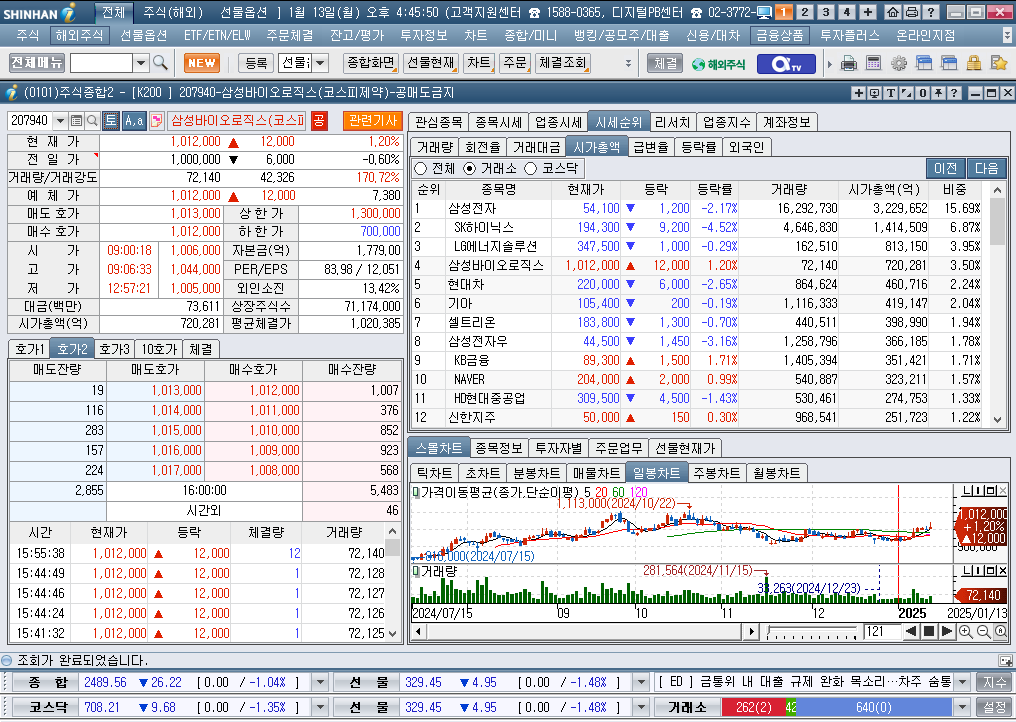Click the A,a font size icon
This screenshot has height=722, width=1016.
tap(134, 121)
